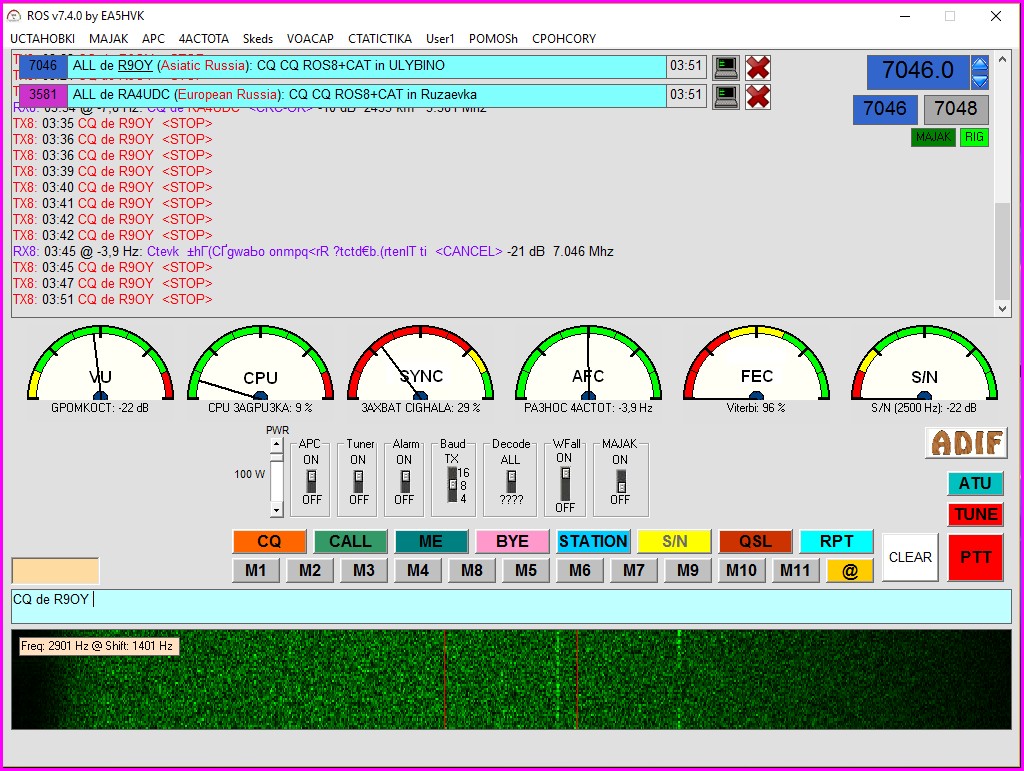Toggle the APC on/off switch

point(311,480)
